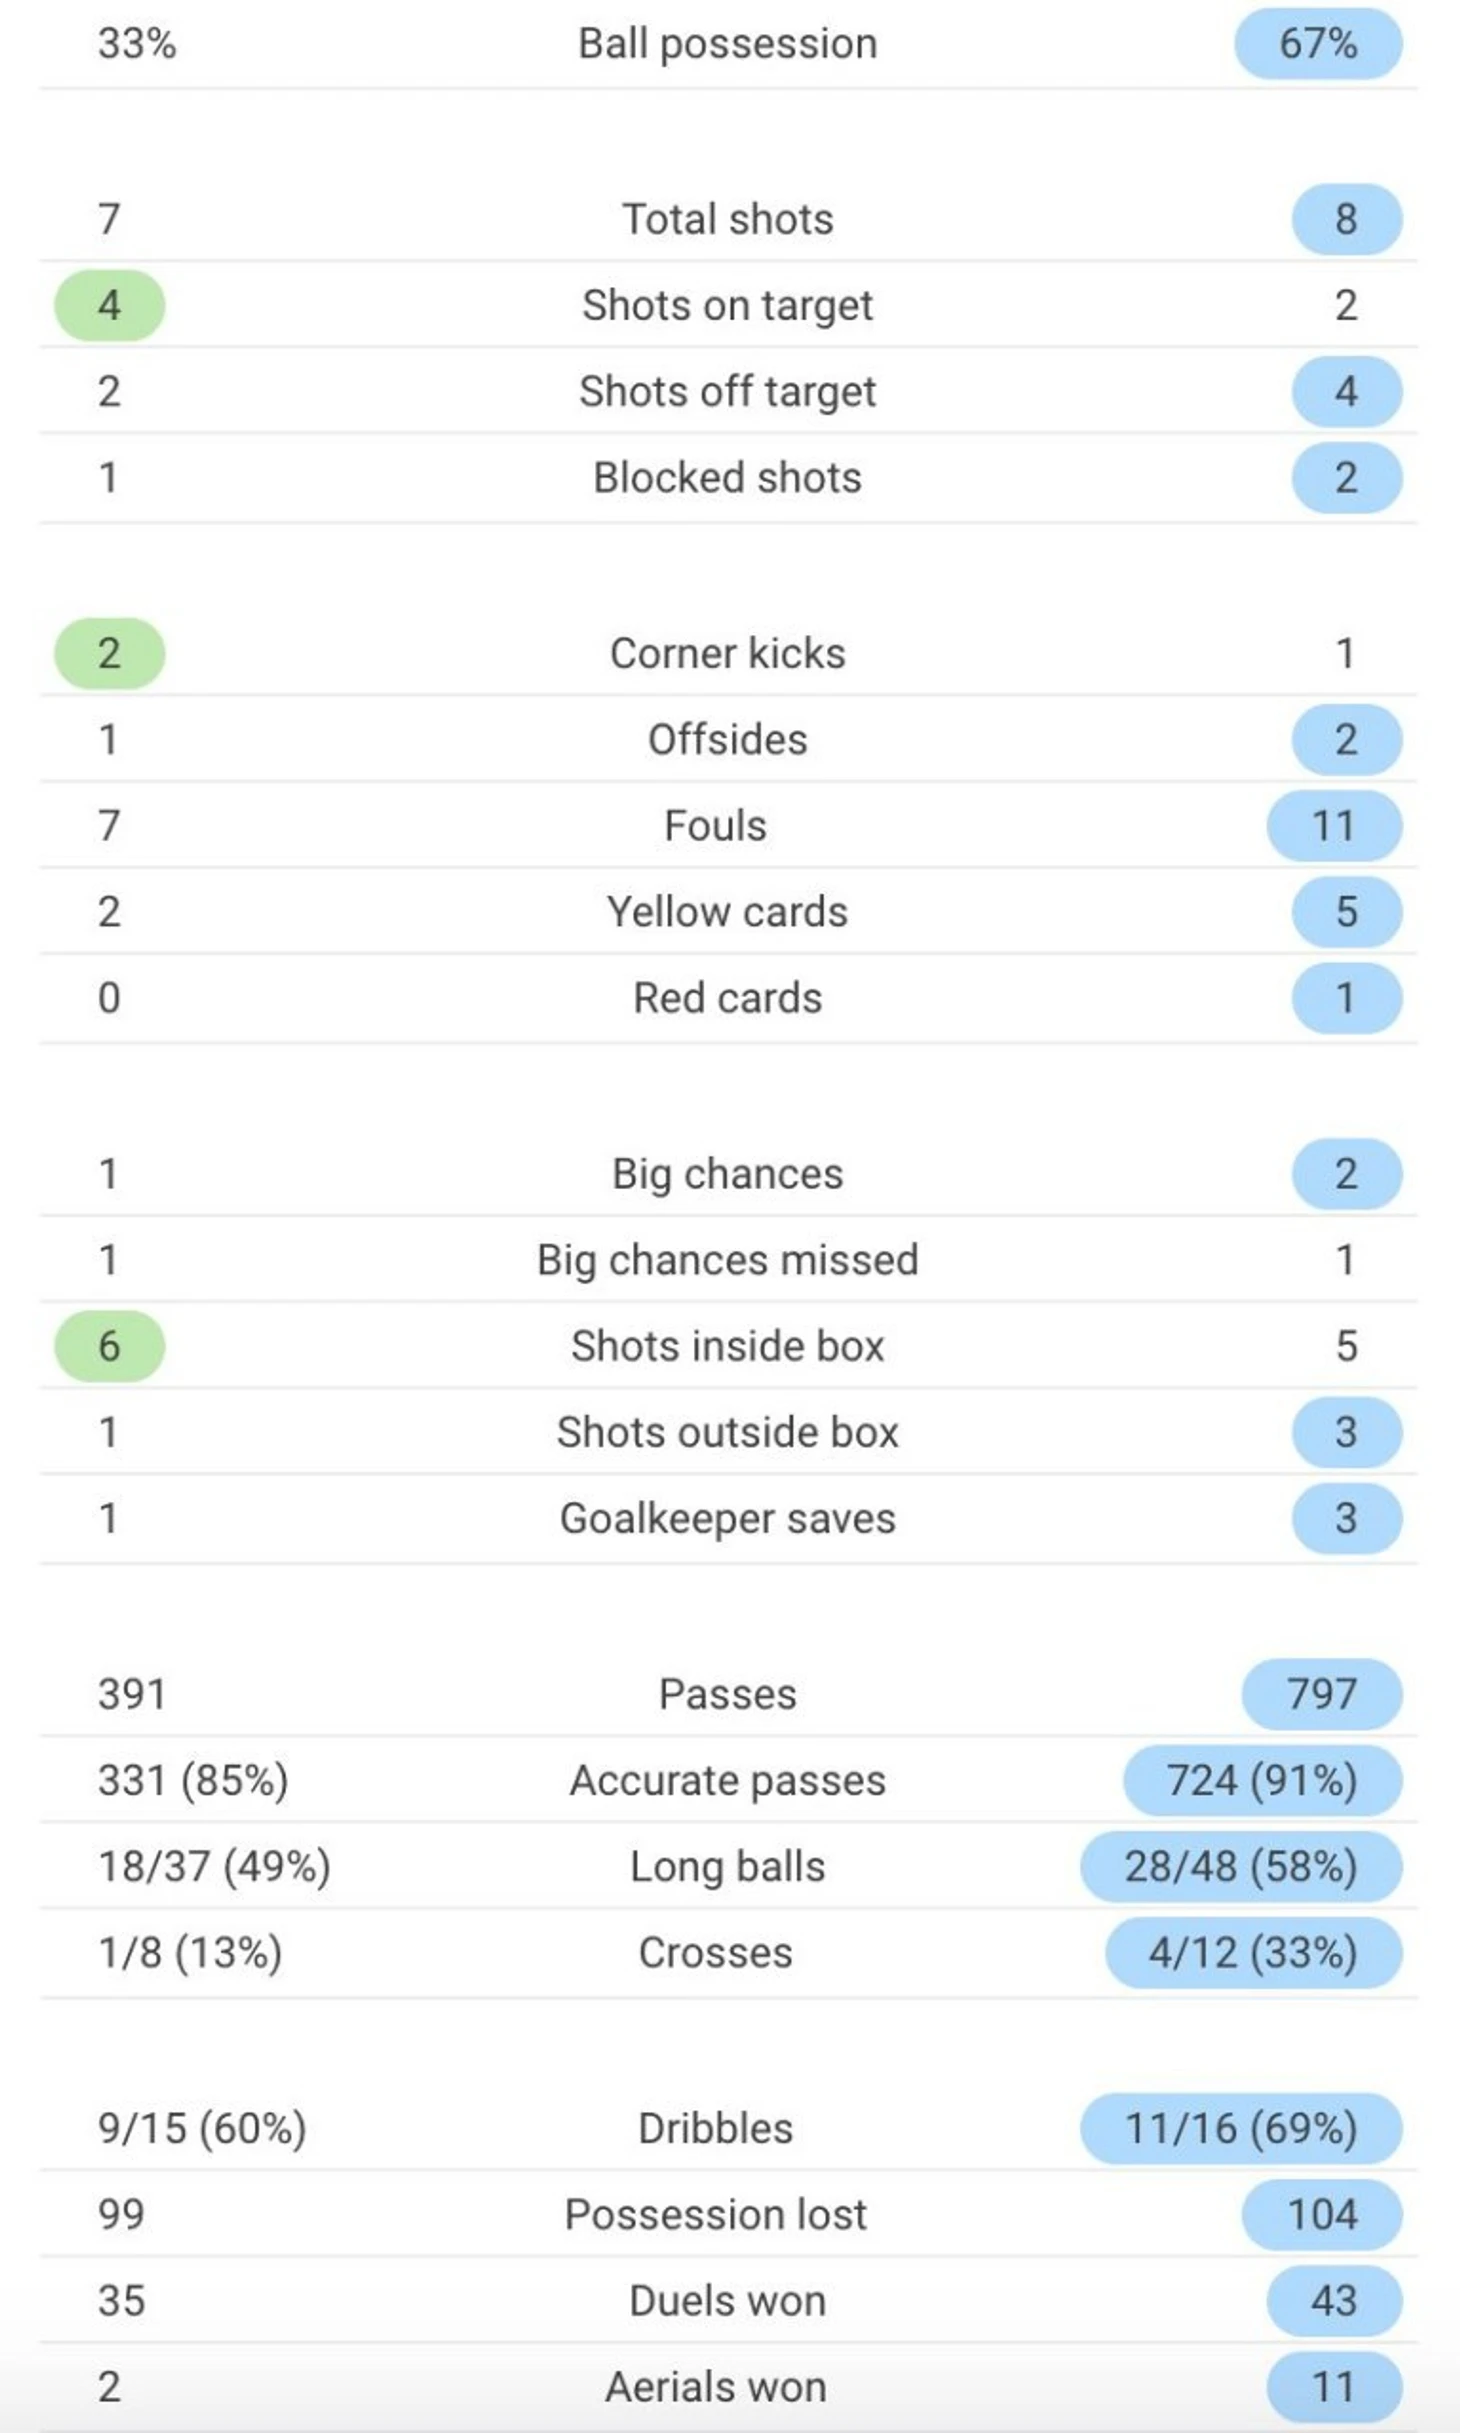This screenshot has width=1460, height=2433.
Task: Select the 724 (91%) accurate passes badge
Action: (1262, 1780)
